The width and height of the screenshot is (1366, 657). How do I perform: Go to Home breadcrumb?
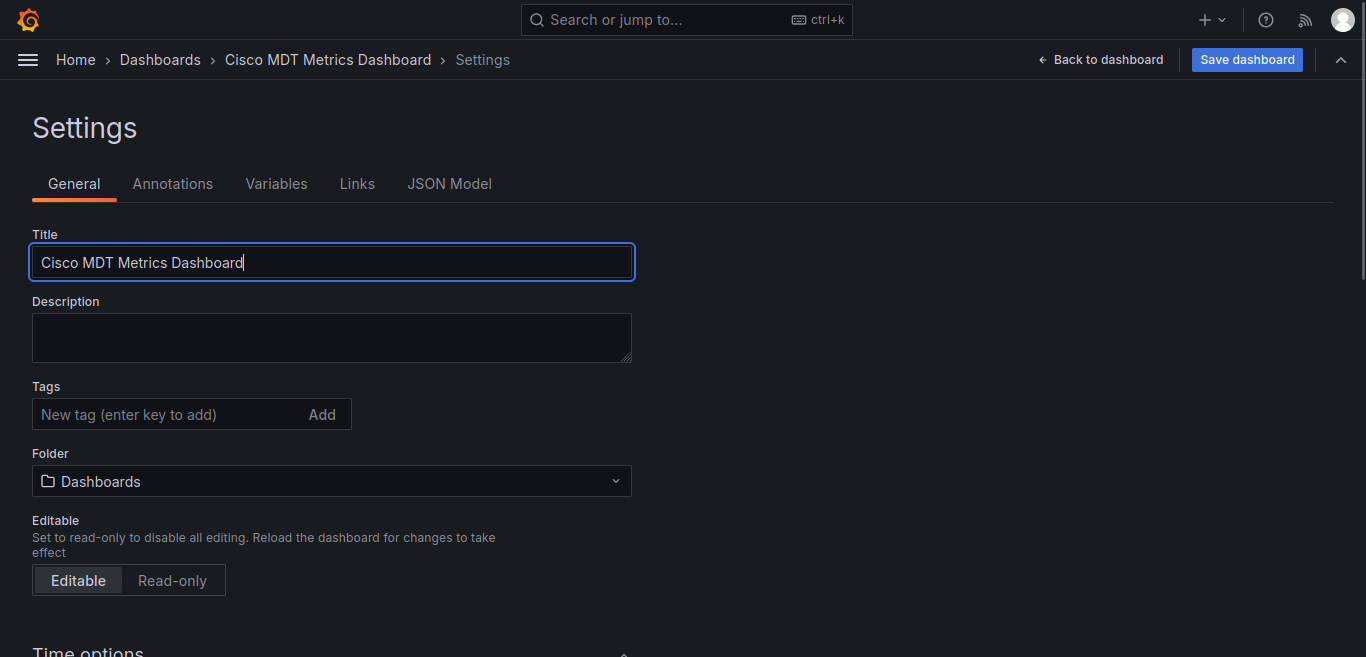pos(76,60)
